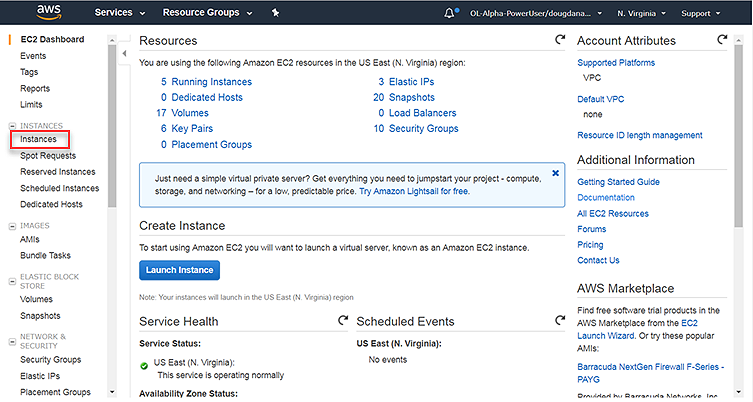The height and width of the screenshot is (402, 753).
Task: Click the sidebar scrollbar down arrow
Action: [x=112, y=392]
